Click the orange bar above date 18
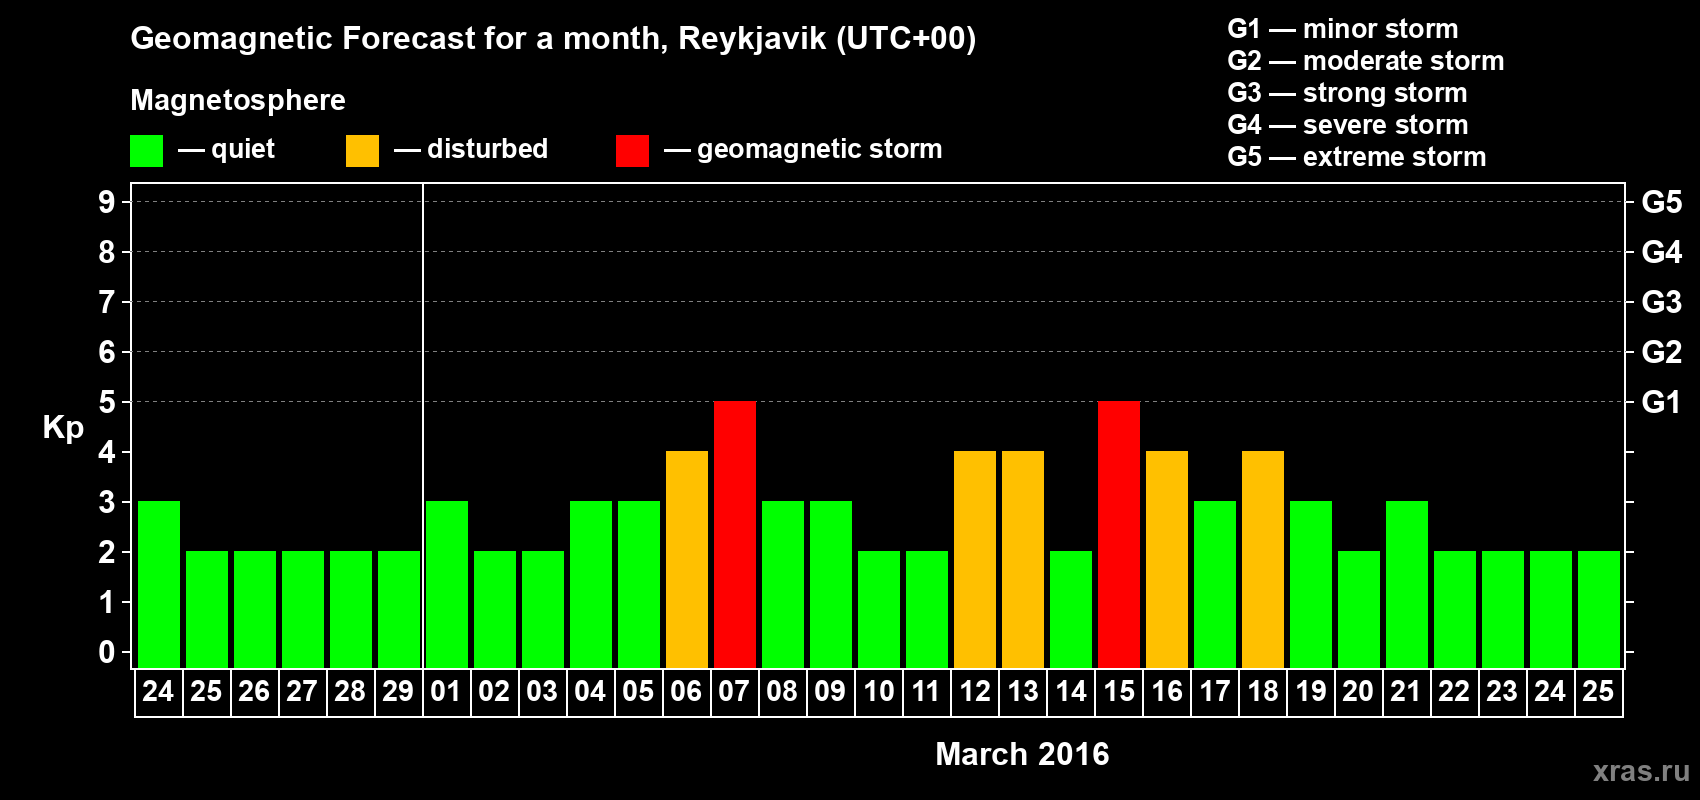Viewport: 1700px width, 800px height. coord(1263,559)
